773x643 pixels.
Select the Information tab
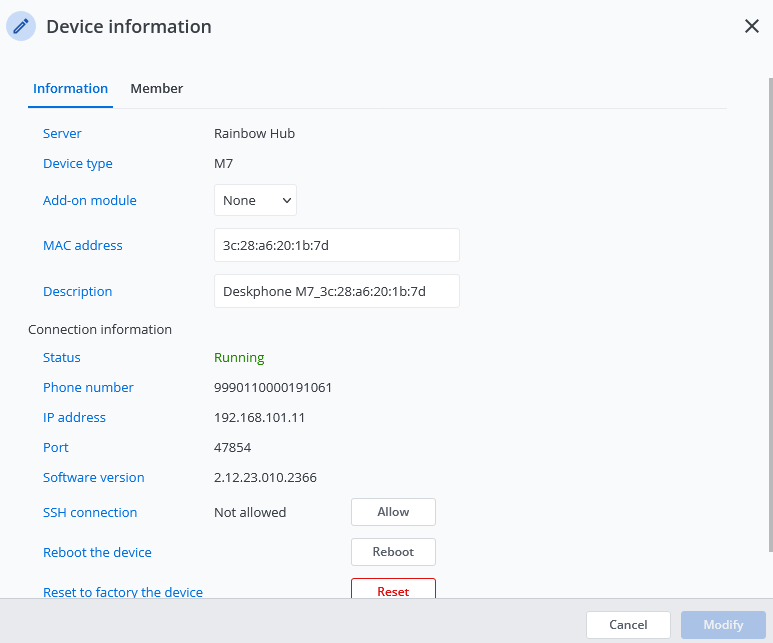tap(70, 88)
